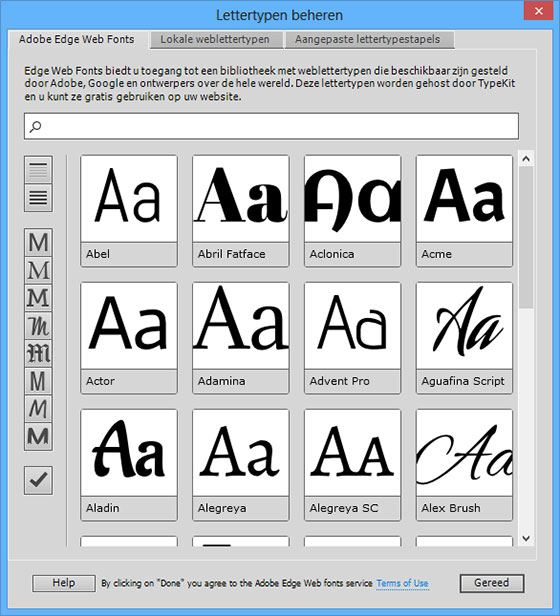Filter fonts suited for headings
560x616 pixels.
(38, 170)
